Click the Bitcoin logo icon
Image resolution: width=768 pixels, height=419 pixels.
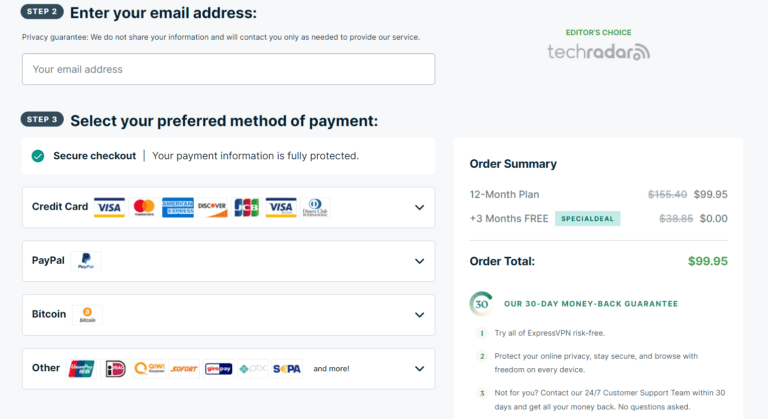coord(87,315)
